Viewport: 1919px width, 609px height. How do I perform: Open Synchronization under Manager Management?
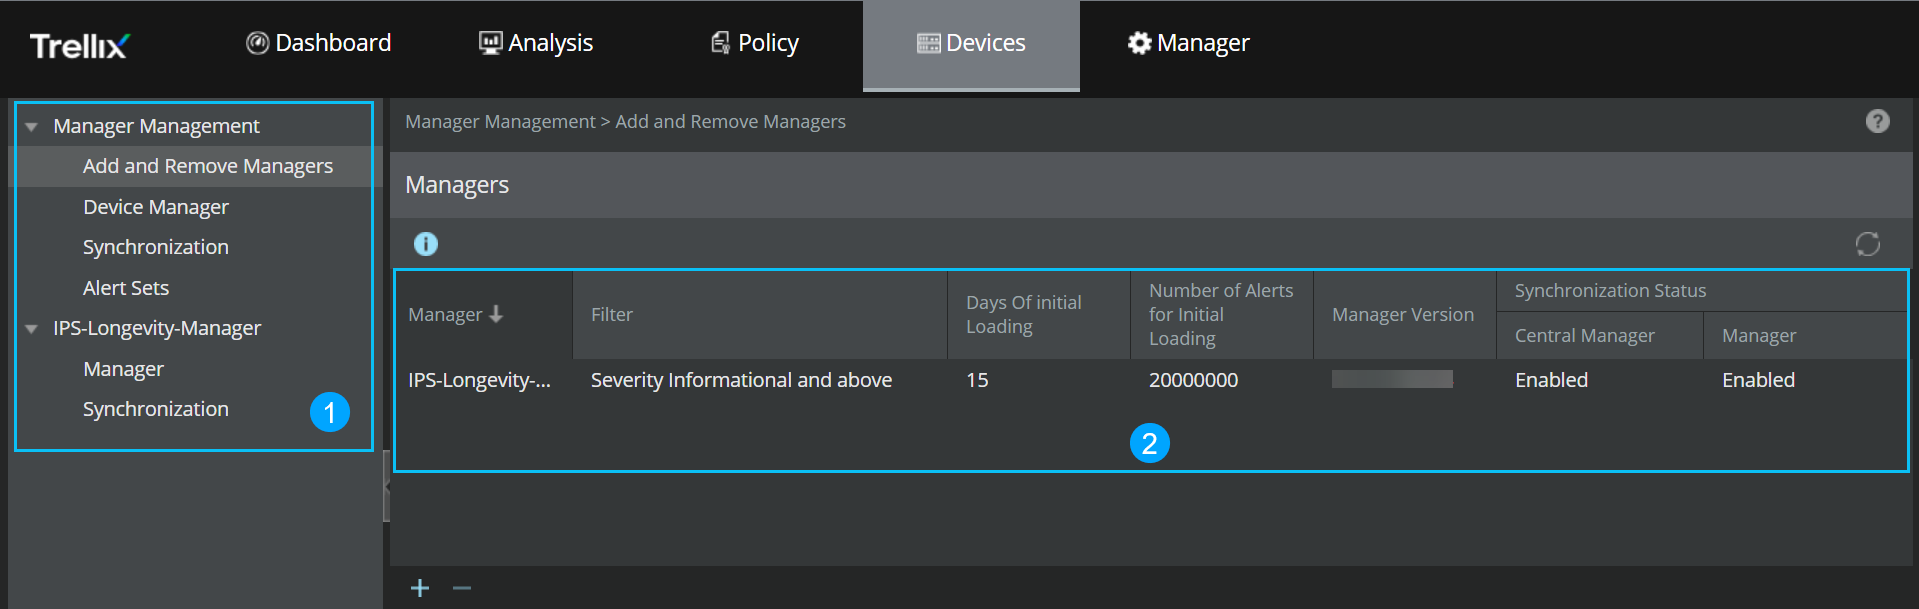[x=156, y=247]
